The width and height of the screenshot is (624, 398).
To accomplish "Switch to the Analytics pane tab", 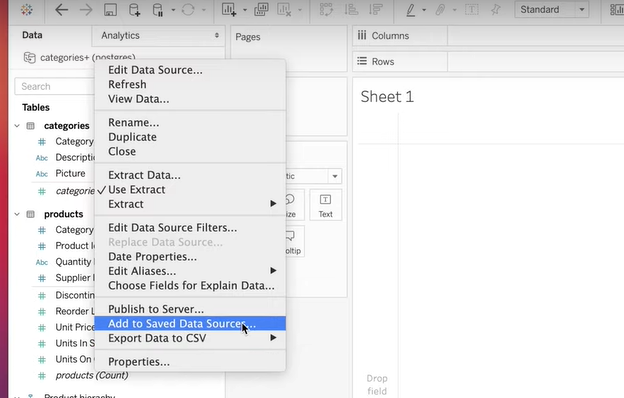I will click(x=120, y=35).
